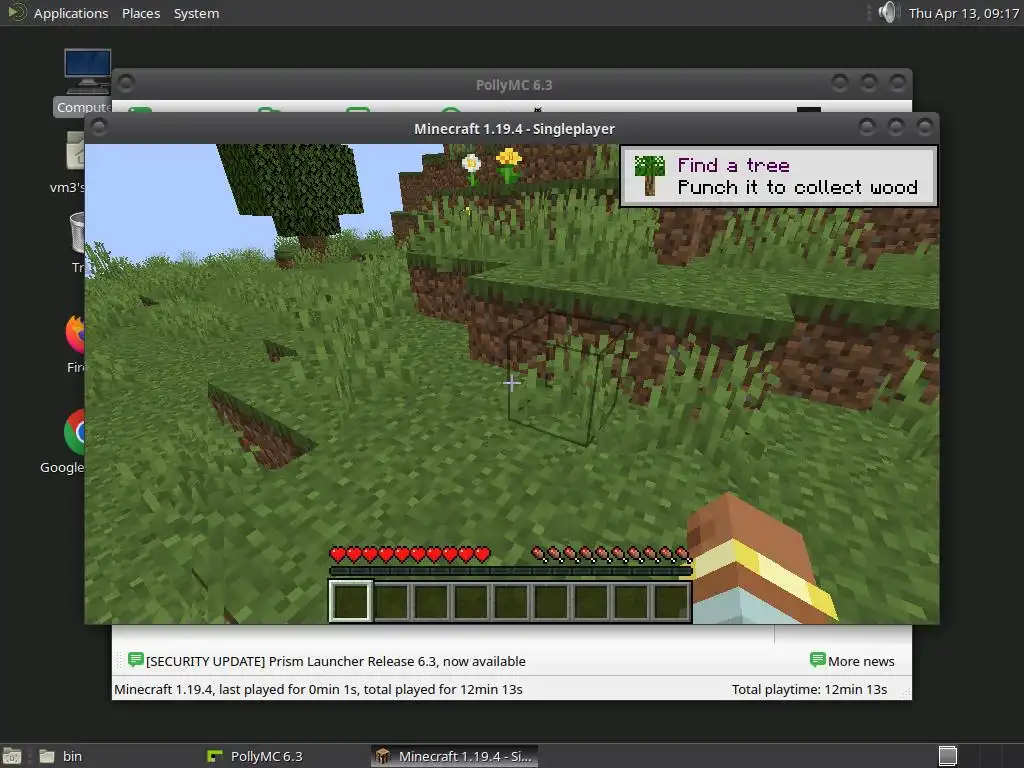Open the PollyMC window menu button at top-left
This screenshot has height=768, width=1024.
(127, 83)
